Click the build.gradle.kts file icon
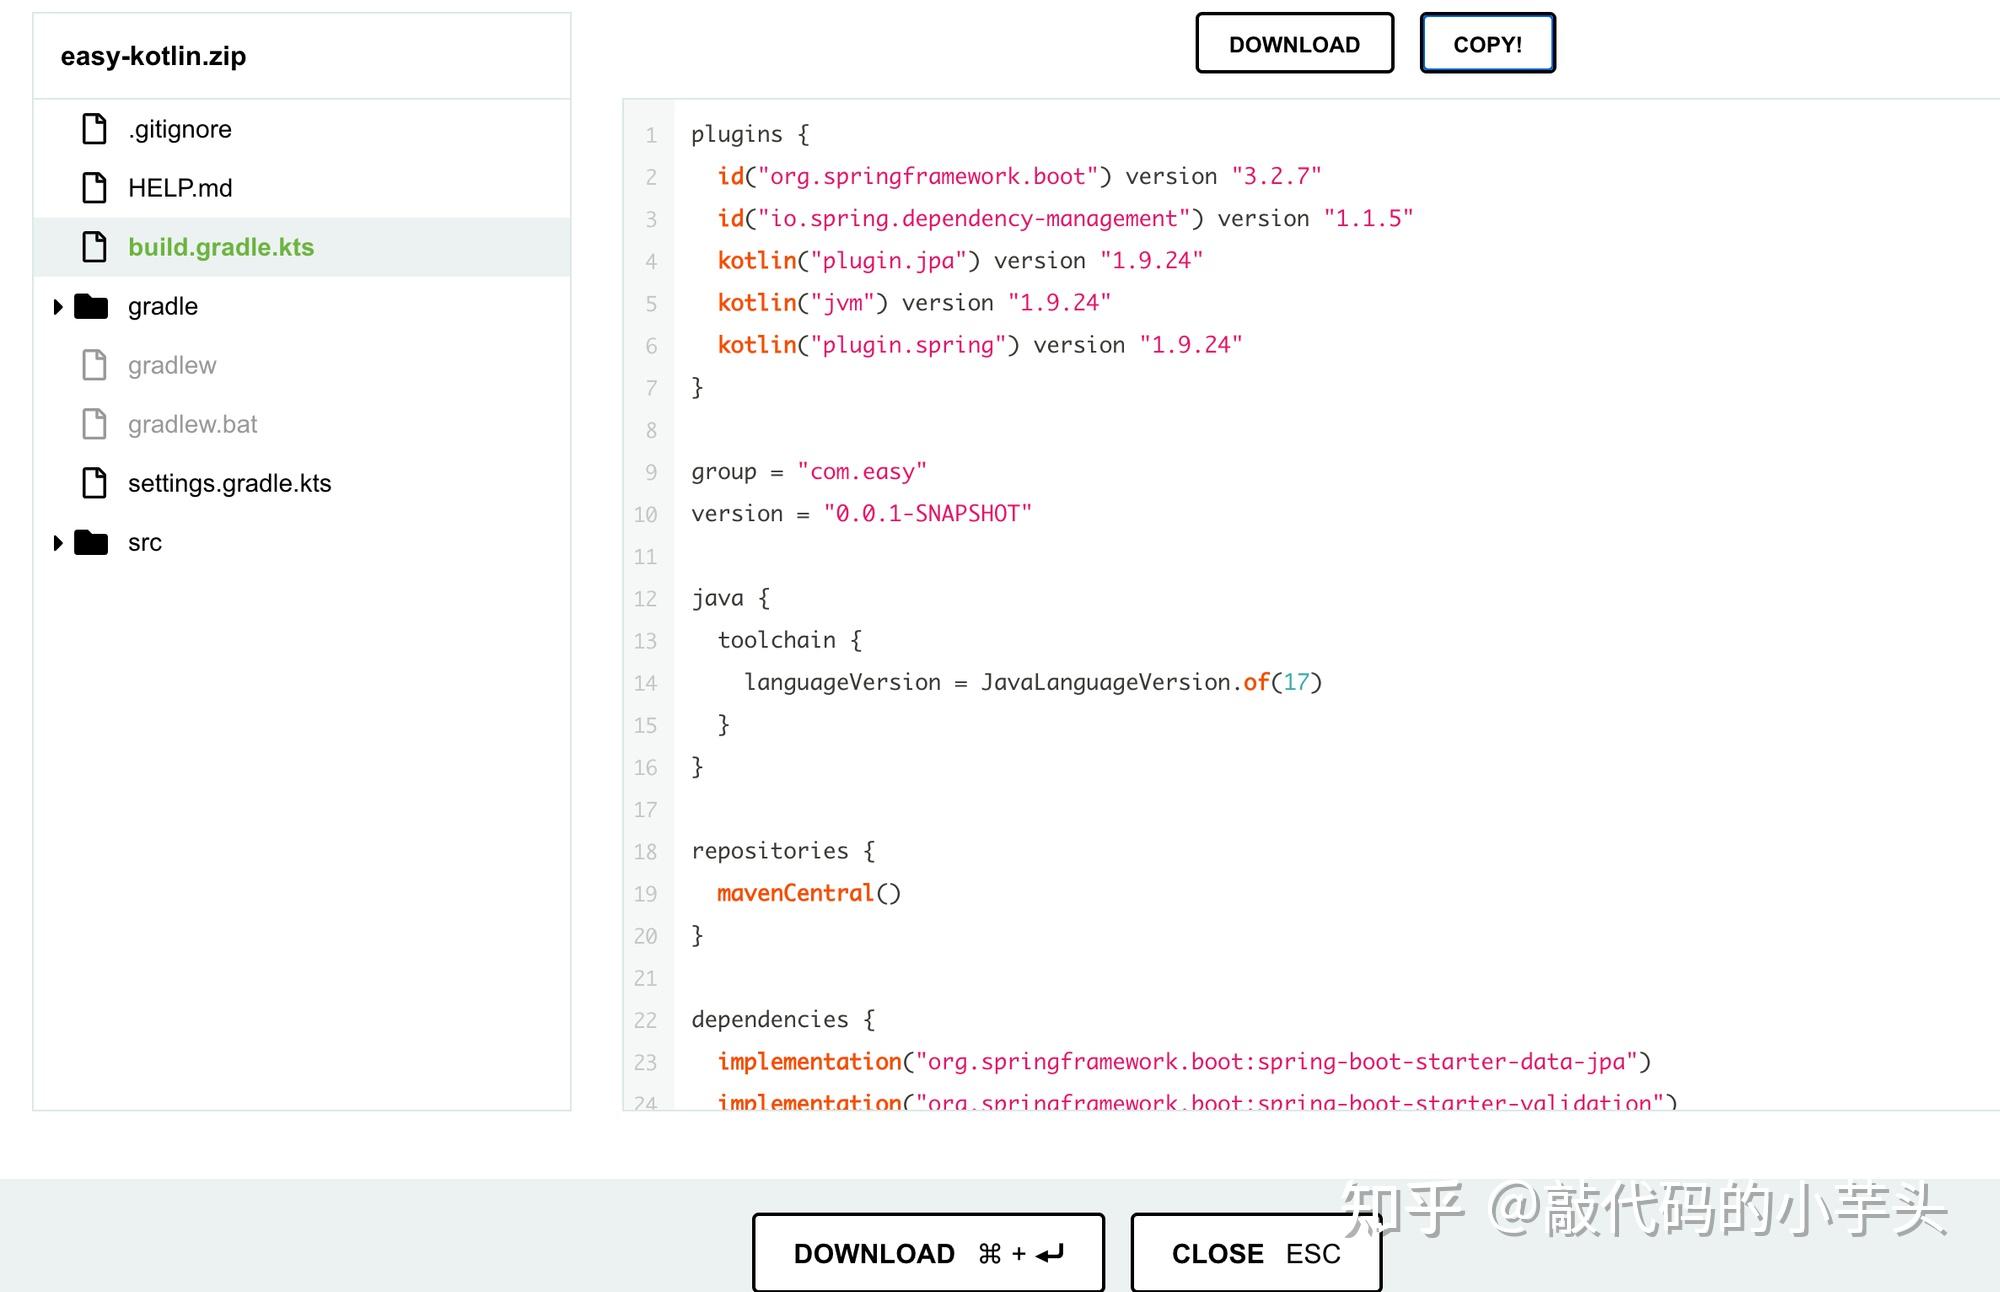 pos(94,247)
